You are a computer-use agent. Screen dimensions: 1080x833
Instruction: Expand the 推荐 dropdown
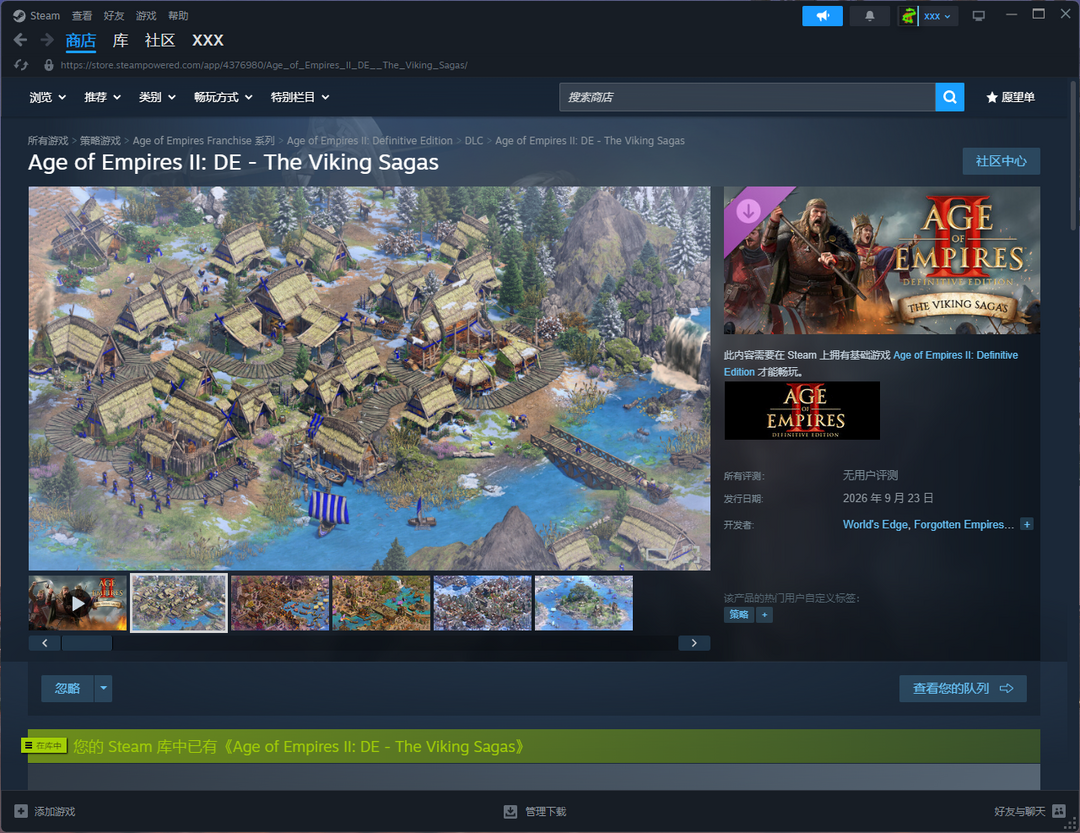tap(103, 97)
